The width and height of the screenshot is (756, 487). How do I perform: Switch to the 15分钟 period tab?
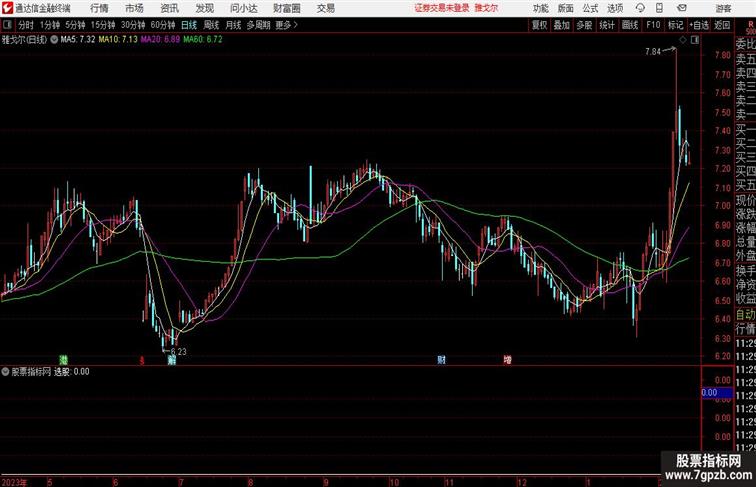click(103, 25)
